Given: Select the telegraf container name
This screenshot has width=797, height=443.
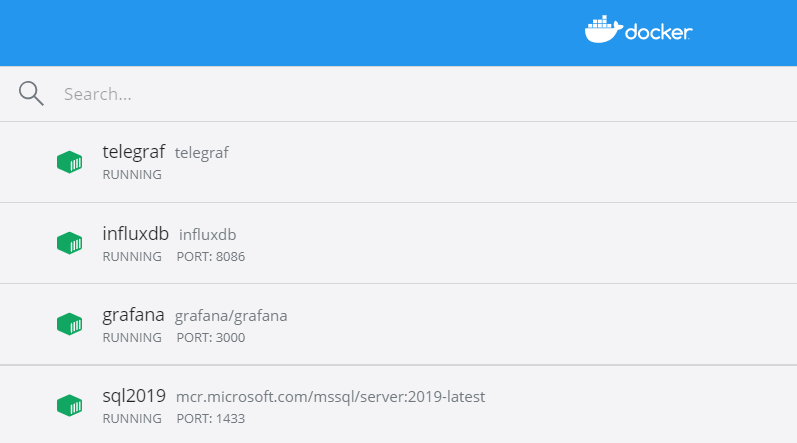Looking at the screenshot, I should (x=134, y=151).
